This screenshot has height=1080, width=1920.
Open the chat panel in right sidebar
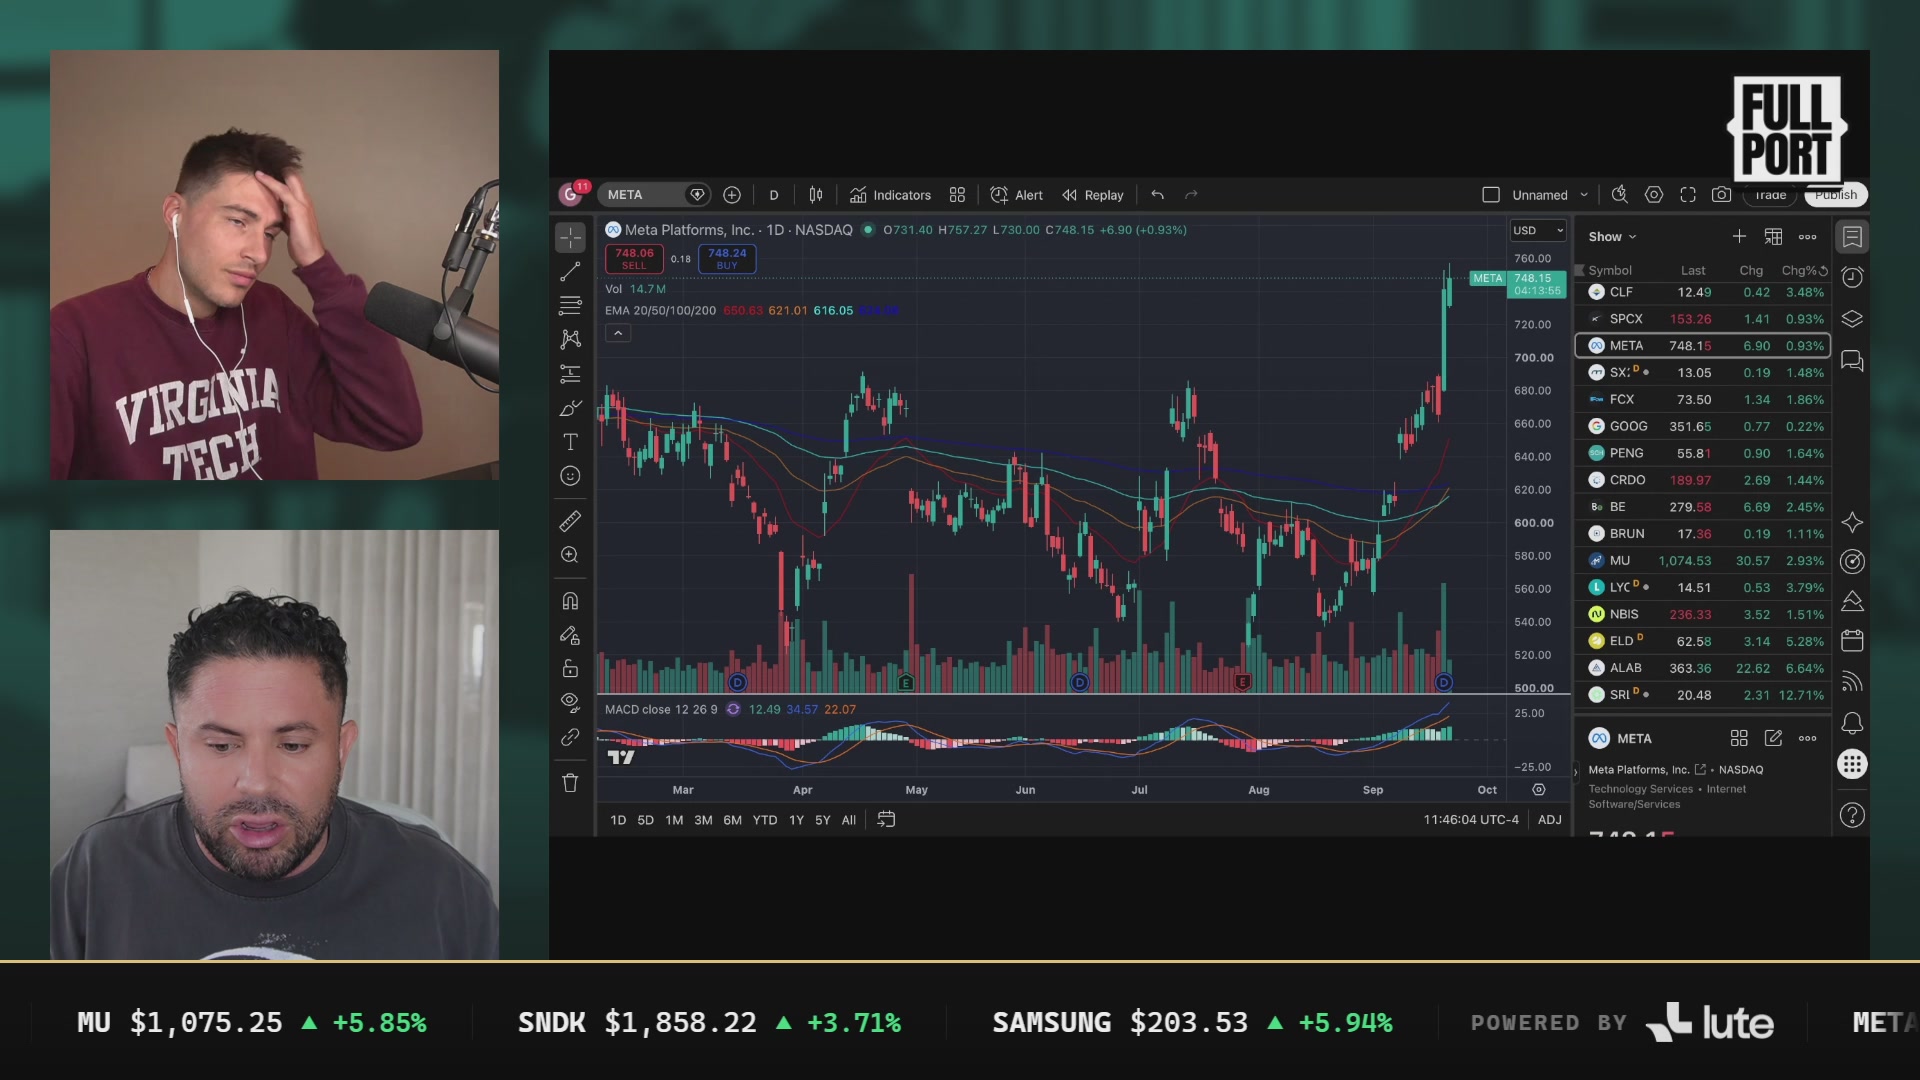coord(1852,360)
